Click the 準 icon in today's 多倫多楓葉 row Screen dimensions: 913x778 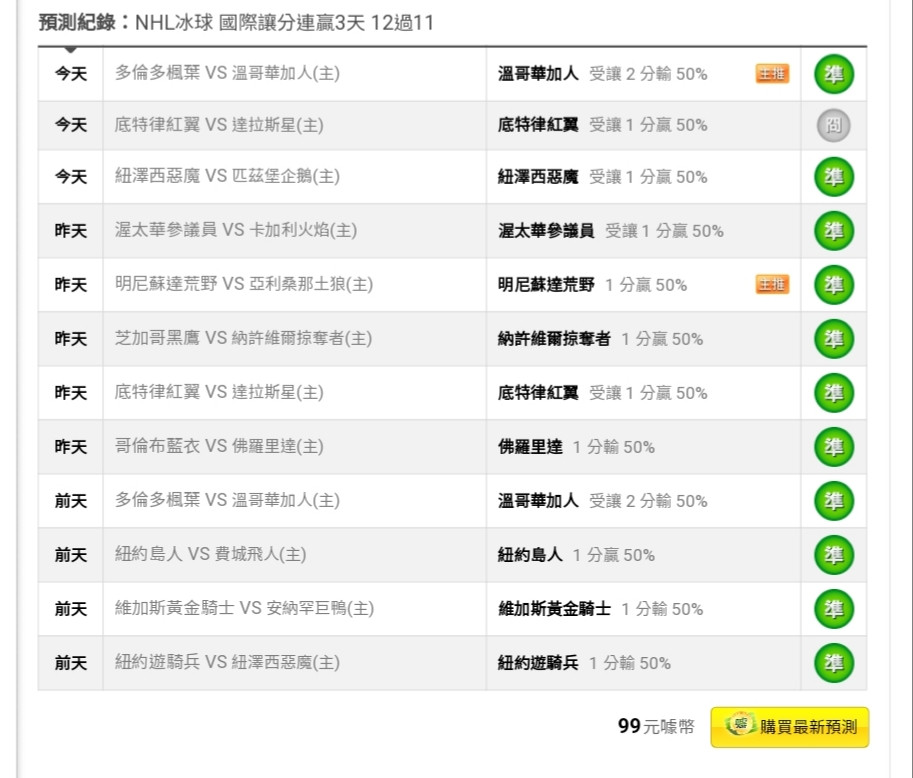pyautogui.click(x=834, y=74)
